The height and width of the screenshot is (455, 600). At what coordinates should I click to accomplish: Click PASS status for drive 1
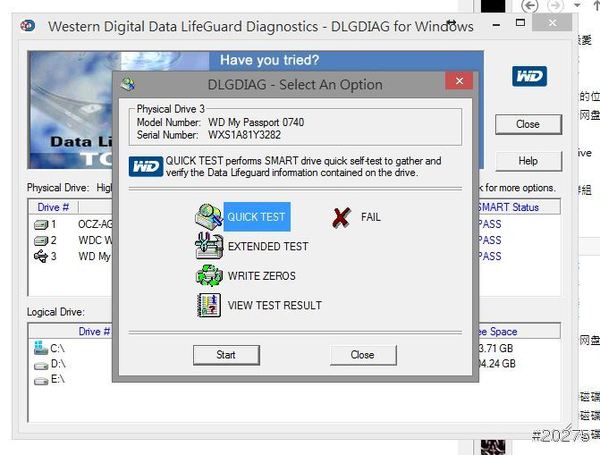point(490,224)
